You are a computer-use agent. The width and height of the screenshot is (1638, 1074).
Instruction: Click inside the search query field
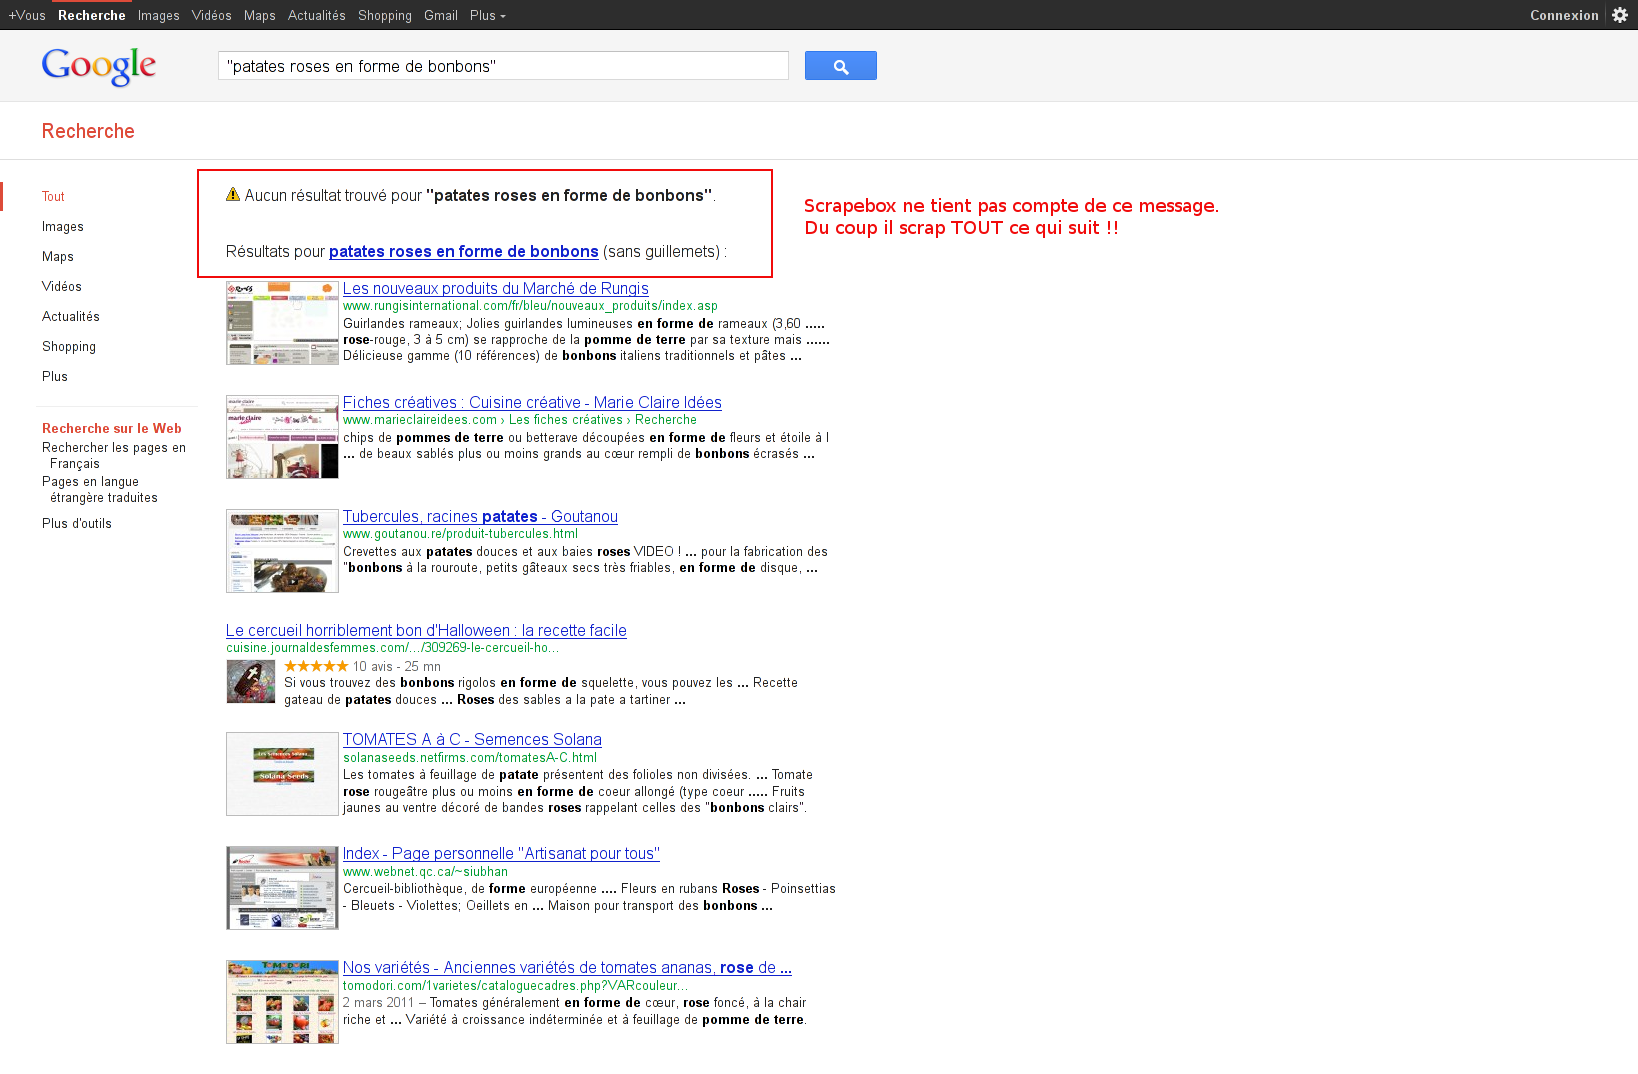503,66
